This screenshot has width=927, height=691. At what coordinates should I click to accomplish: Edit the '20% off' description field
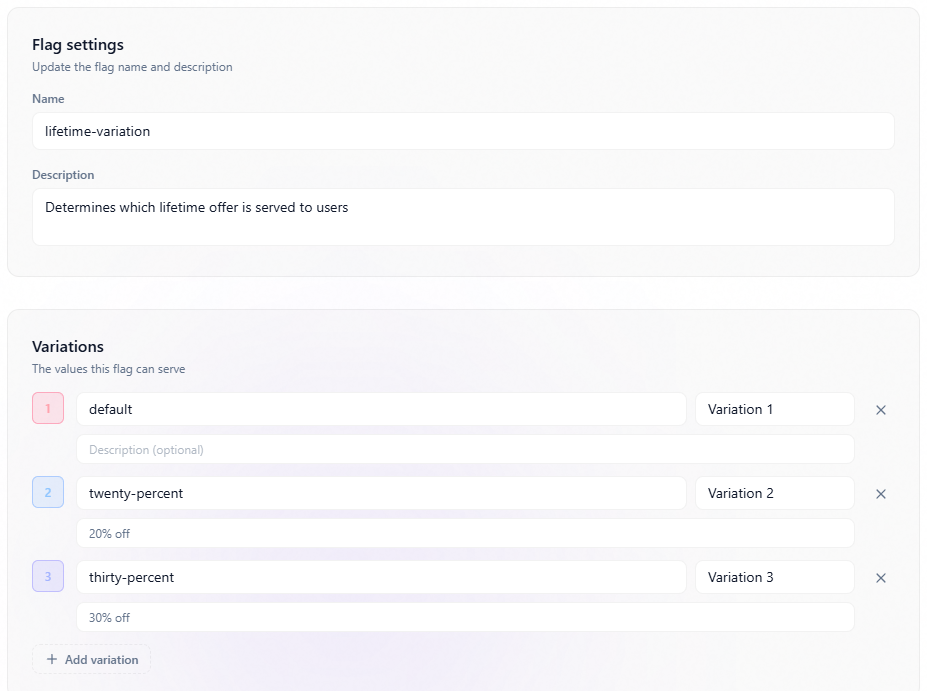coord(465,534)
